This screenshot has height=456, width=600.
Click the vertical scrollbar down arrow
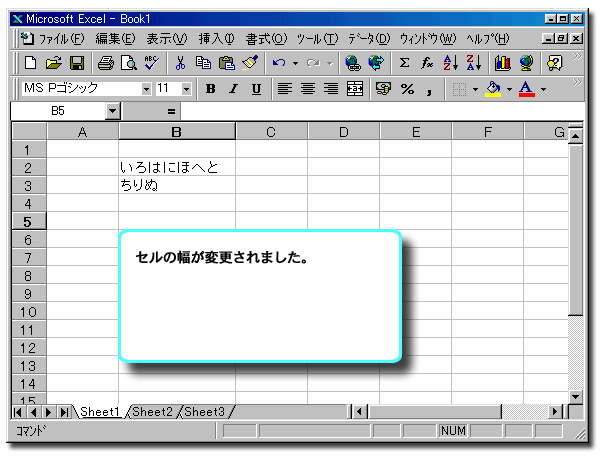pyautogui.click(x=576, y=397)
